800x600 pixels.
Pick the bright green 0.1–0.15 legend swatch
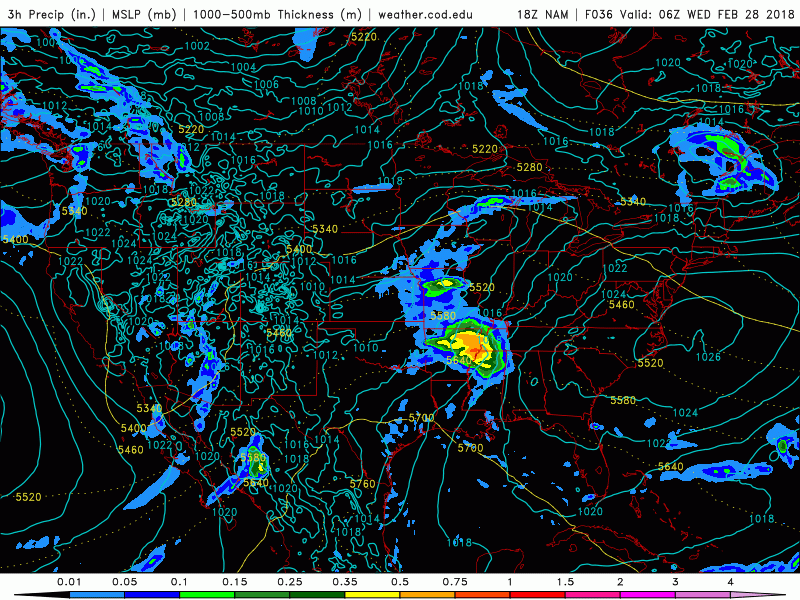[x=207, y=594]
